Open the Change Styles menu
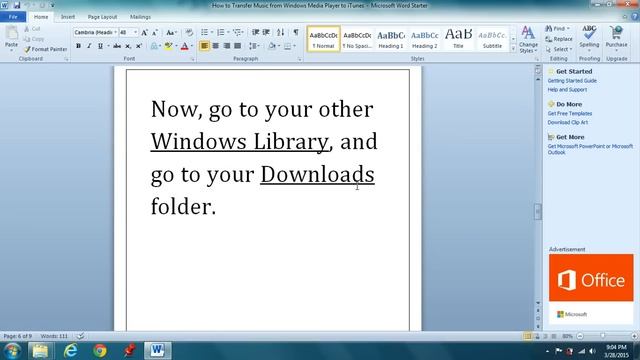Screen dimensions: 640x360 (528, 40)
